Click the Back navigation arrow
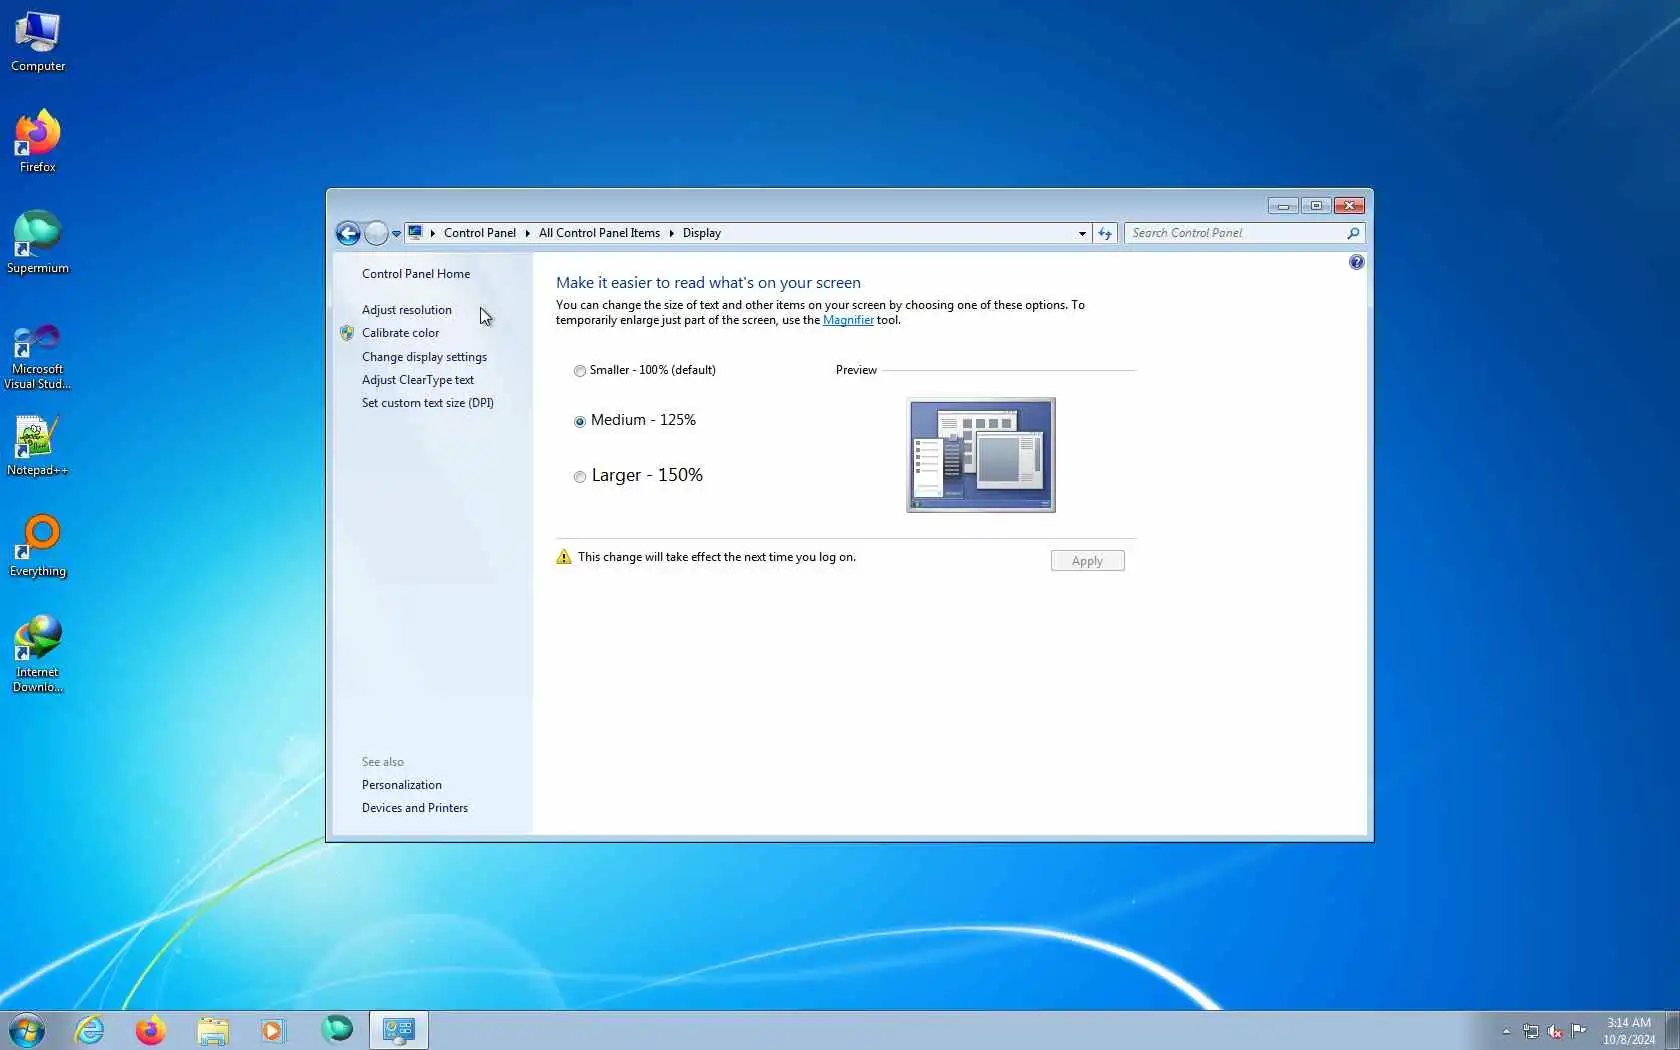The height and width of the screenshot is (1050, 1680). [347, 233]
